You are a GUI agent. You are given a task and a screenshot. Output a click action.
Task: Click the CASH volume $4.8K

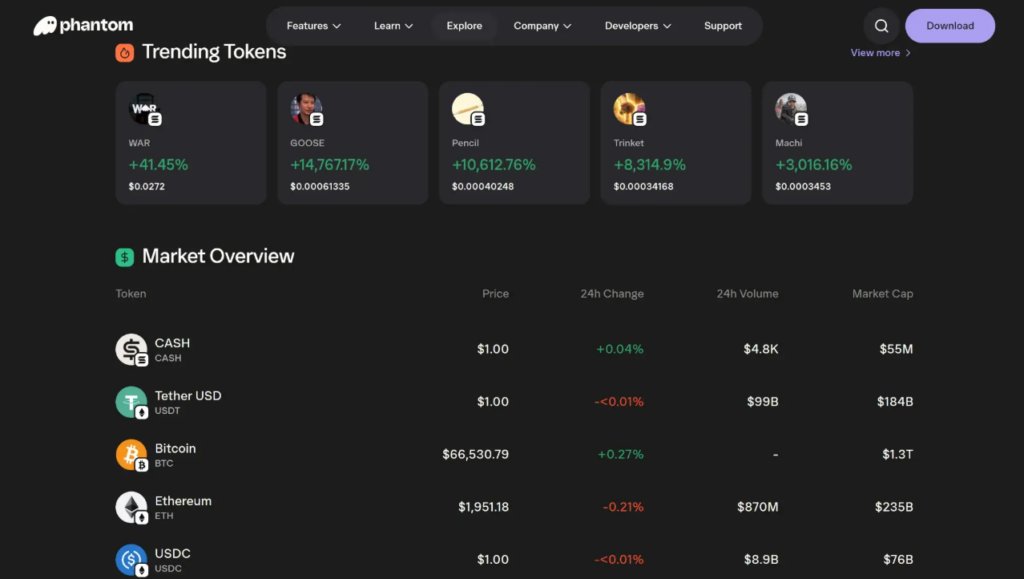[761, 349]
